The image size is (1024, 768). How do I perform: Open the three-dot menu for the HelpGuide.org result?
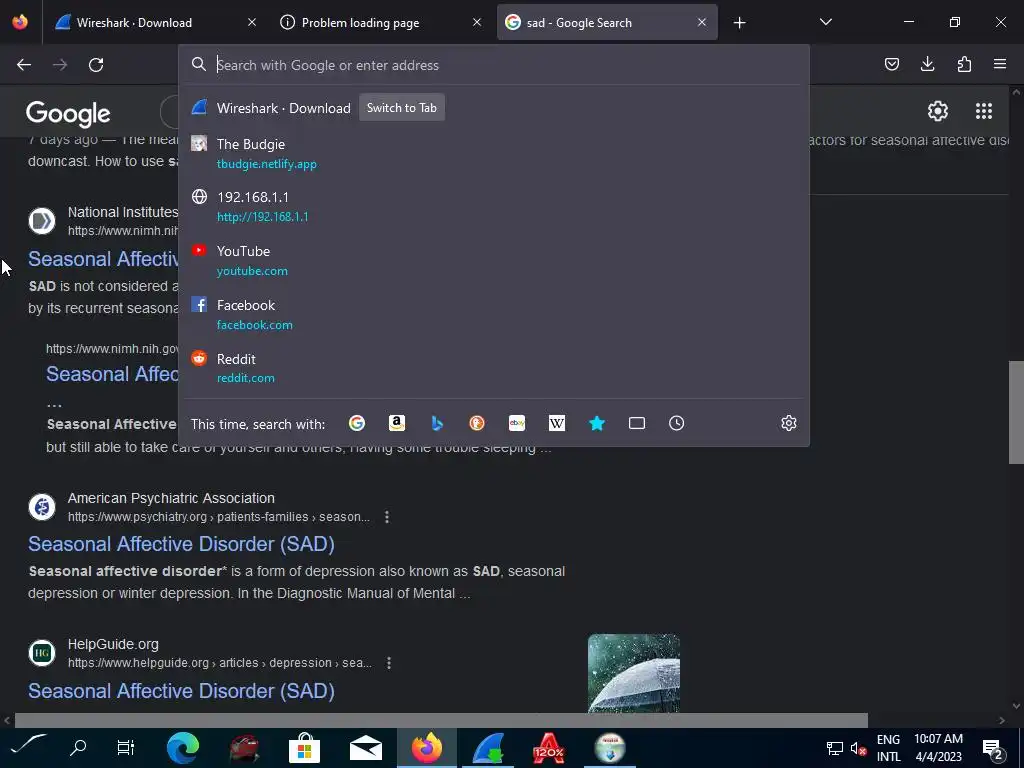(x=389, y=663)
